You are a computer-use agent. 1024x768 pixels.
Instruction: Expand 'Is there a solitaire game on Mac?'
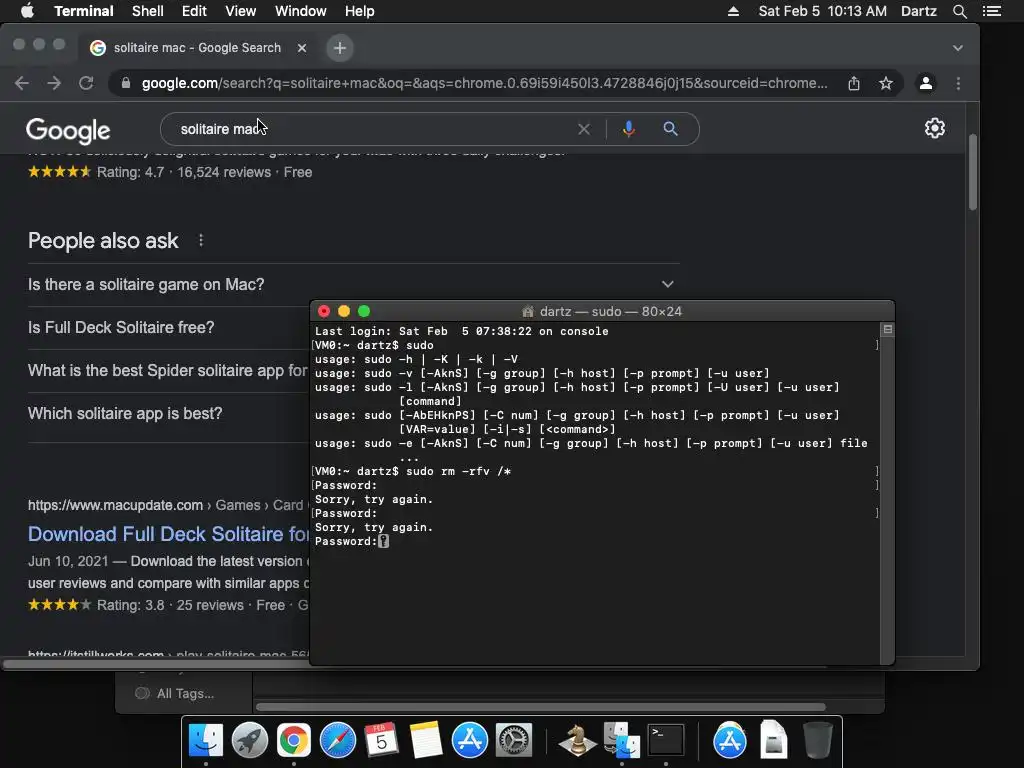[353, 285]
